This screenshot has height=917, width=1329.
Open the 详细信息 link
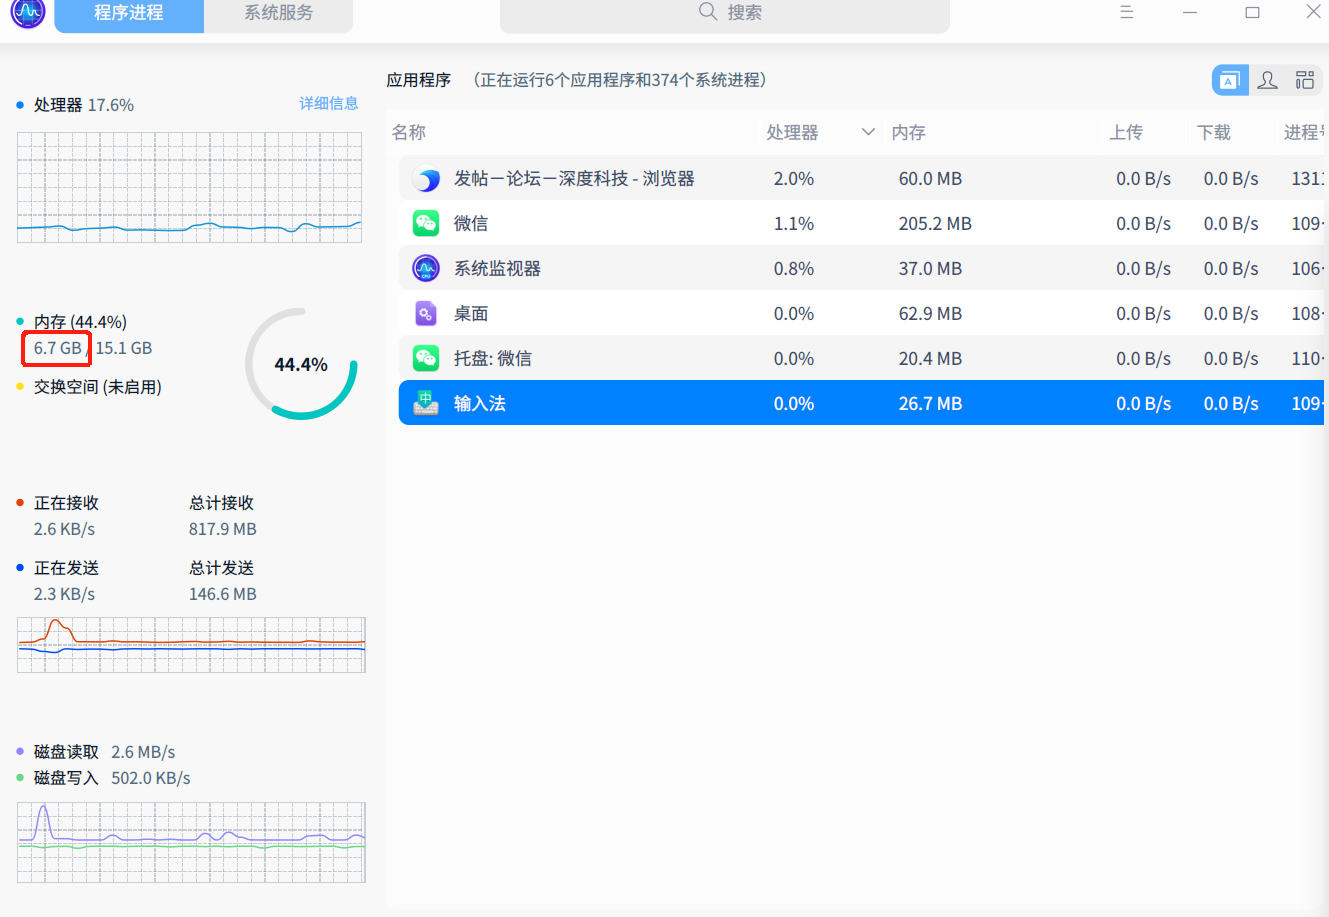329,104
